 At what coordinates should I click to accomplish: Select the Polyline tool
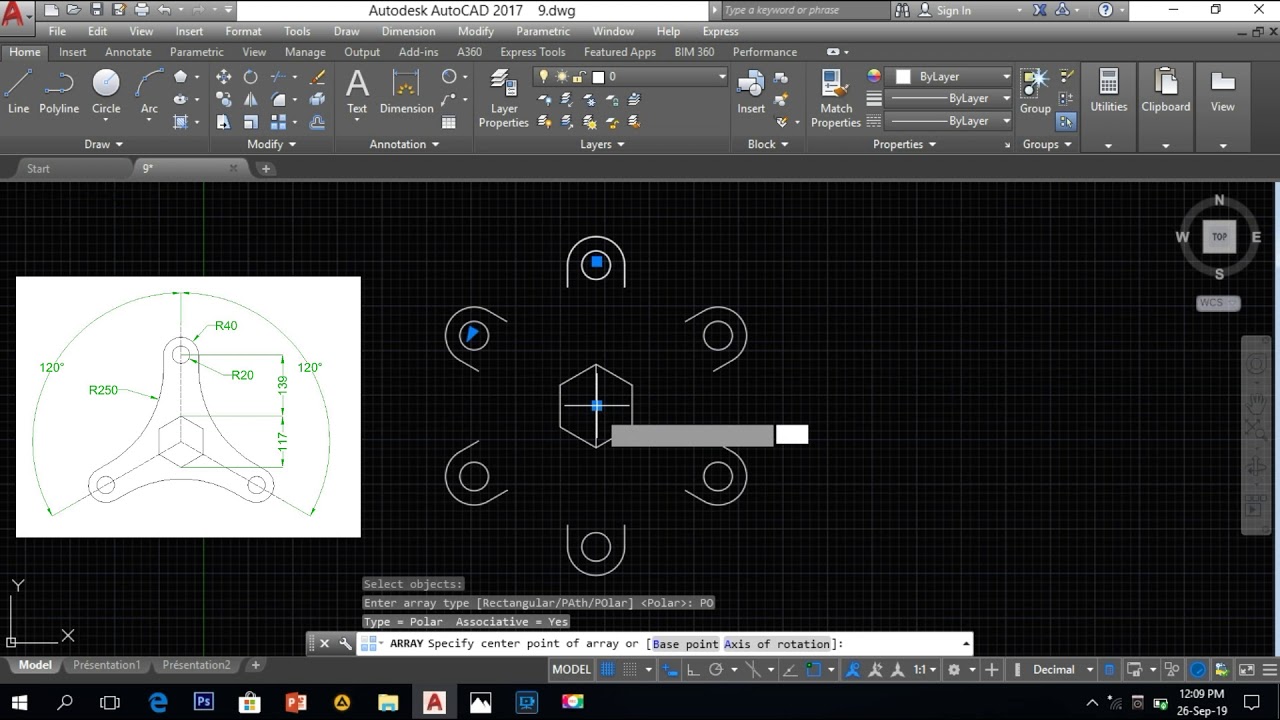coord(59,91)
